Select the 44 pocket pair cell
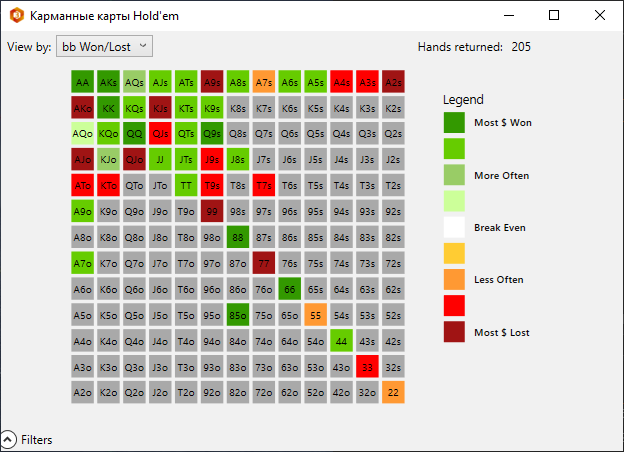The height and width of the screenshot is (452, 625). click(342, 341)
